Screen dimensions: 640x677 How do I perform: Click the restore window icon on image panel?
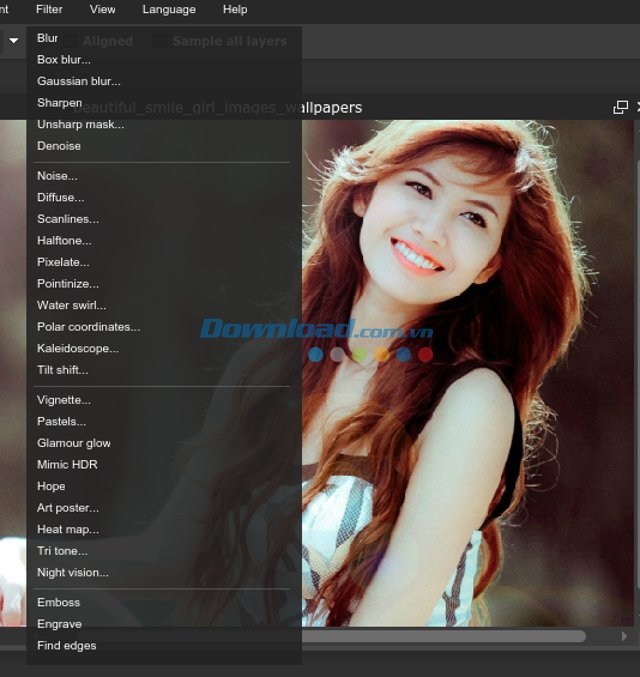pyautogui.click(x=621, y=107)
